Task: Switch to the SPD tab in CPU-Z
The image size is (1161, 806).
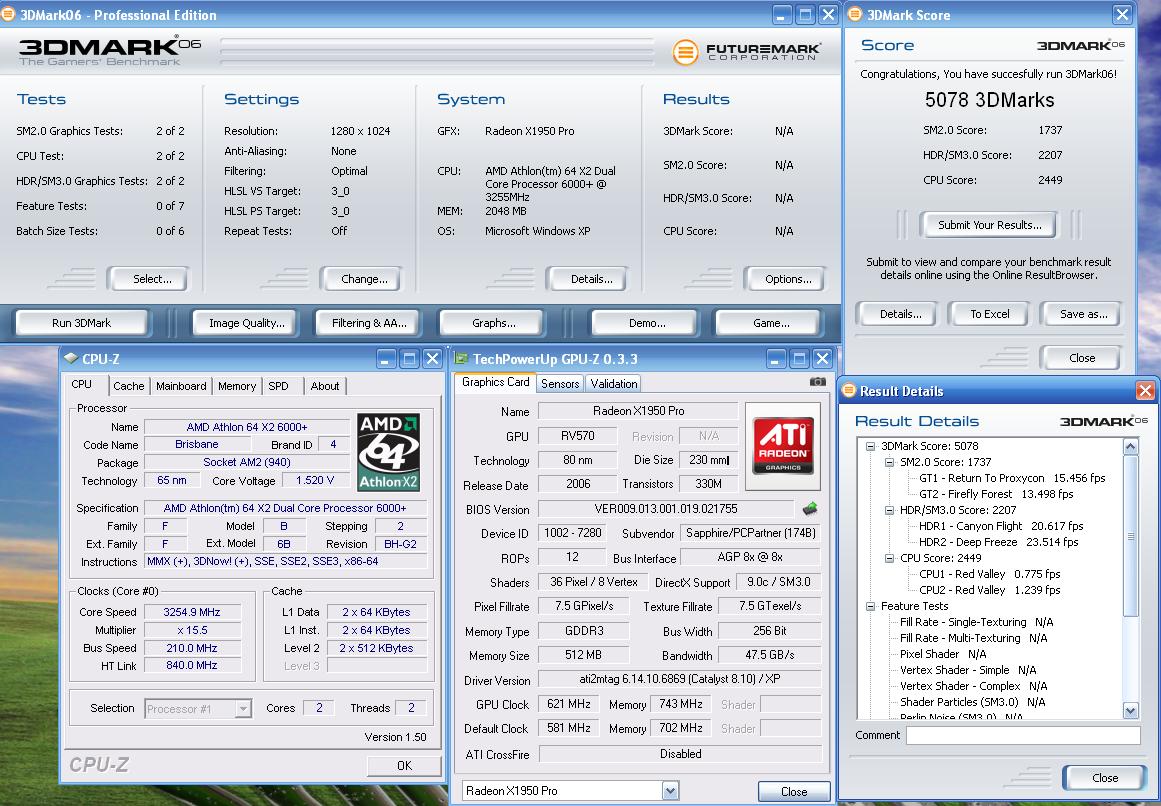Action: (x=278, y=386)
